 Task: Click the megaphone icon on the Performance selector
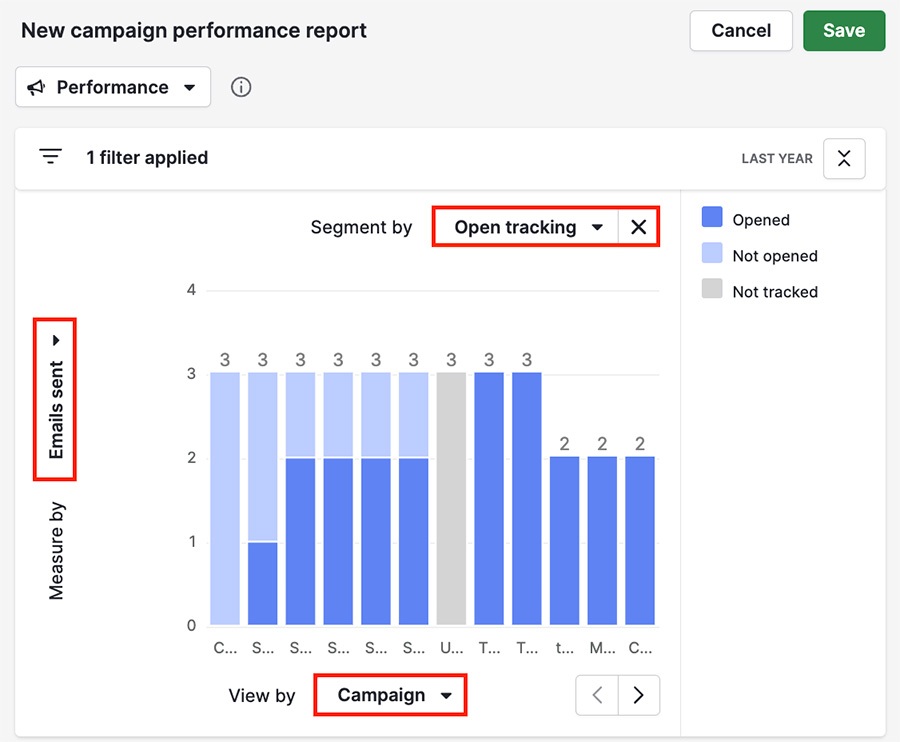click(37, 87)
